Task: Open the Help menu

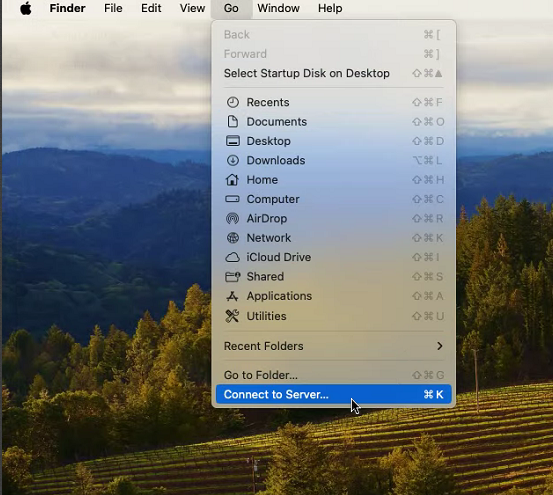Action: click(330, 8)
